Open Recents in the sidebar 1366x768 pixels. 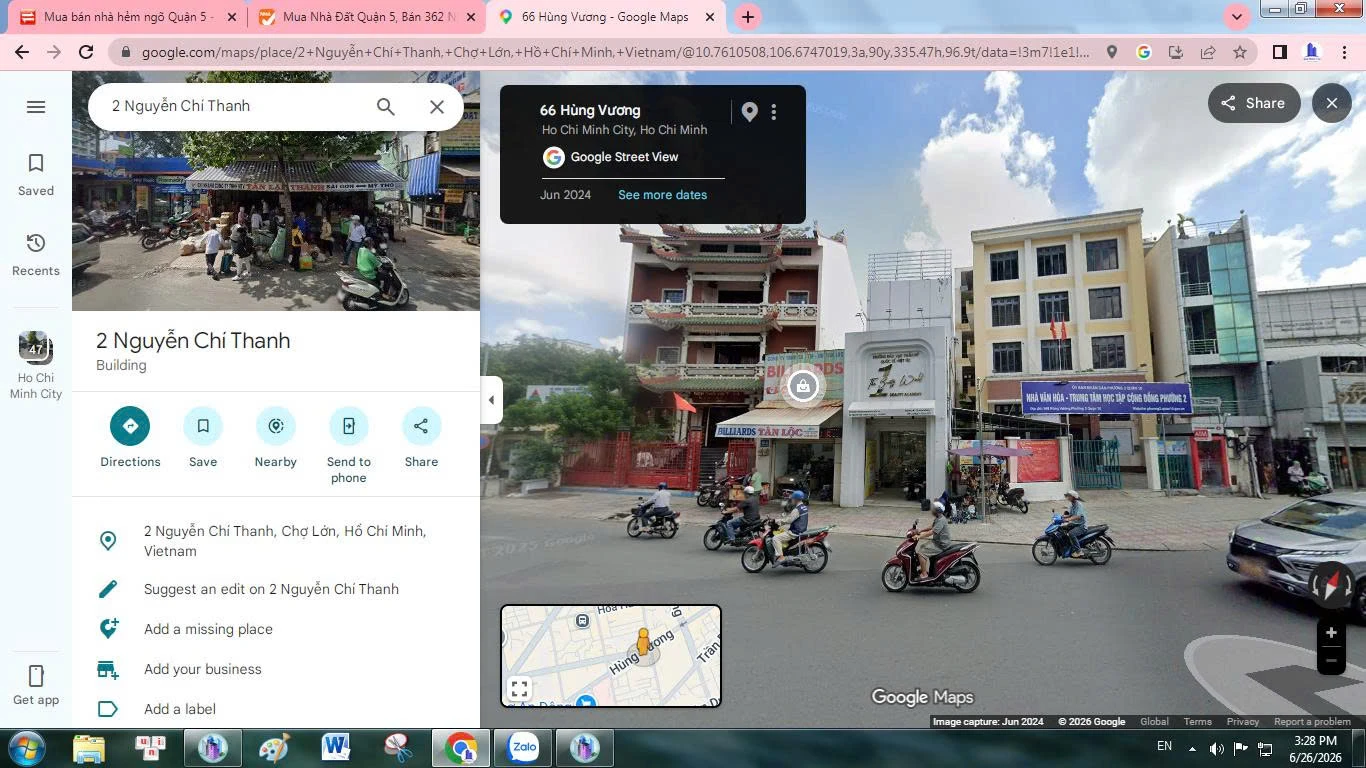(36, 254)
